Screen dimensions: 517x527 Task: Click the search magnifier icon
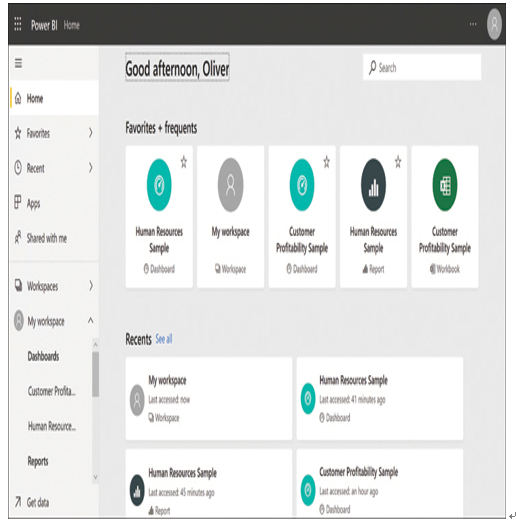[x=372, y=68]
